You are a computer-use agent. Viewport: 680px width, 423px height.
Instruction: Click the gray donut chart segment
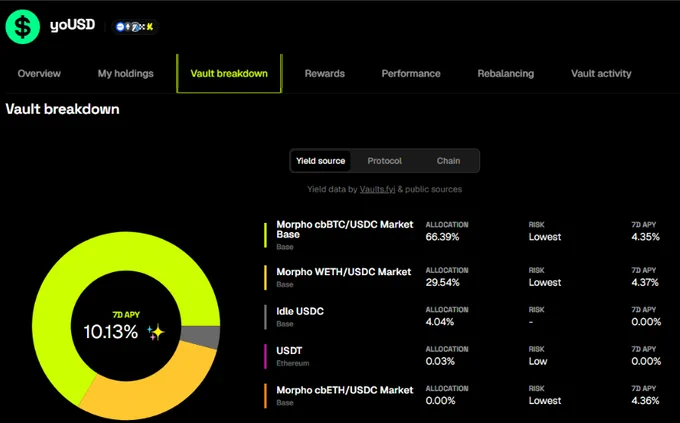coord(202,337)
